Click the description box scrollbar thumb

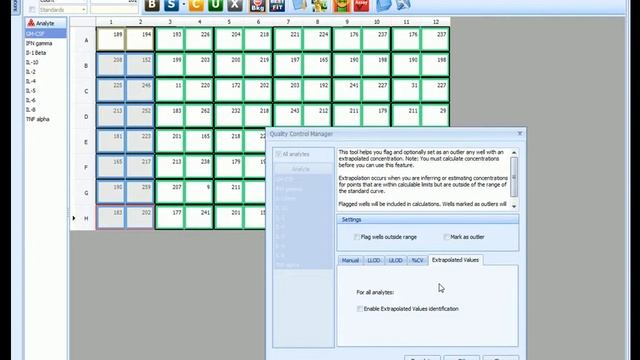[514, 177]
